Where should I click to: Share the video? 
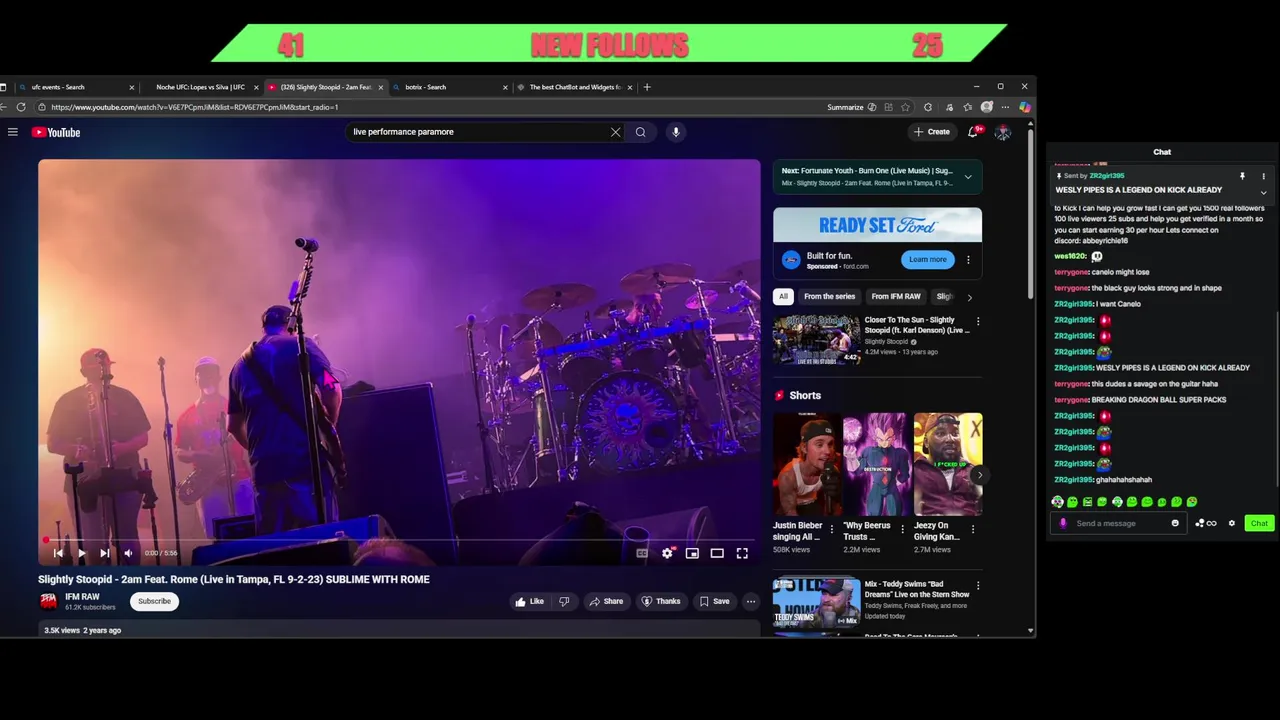click(x=606, y=601)
